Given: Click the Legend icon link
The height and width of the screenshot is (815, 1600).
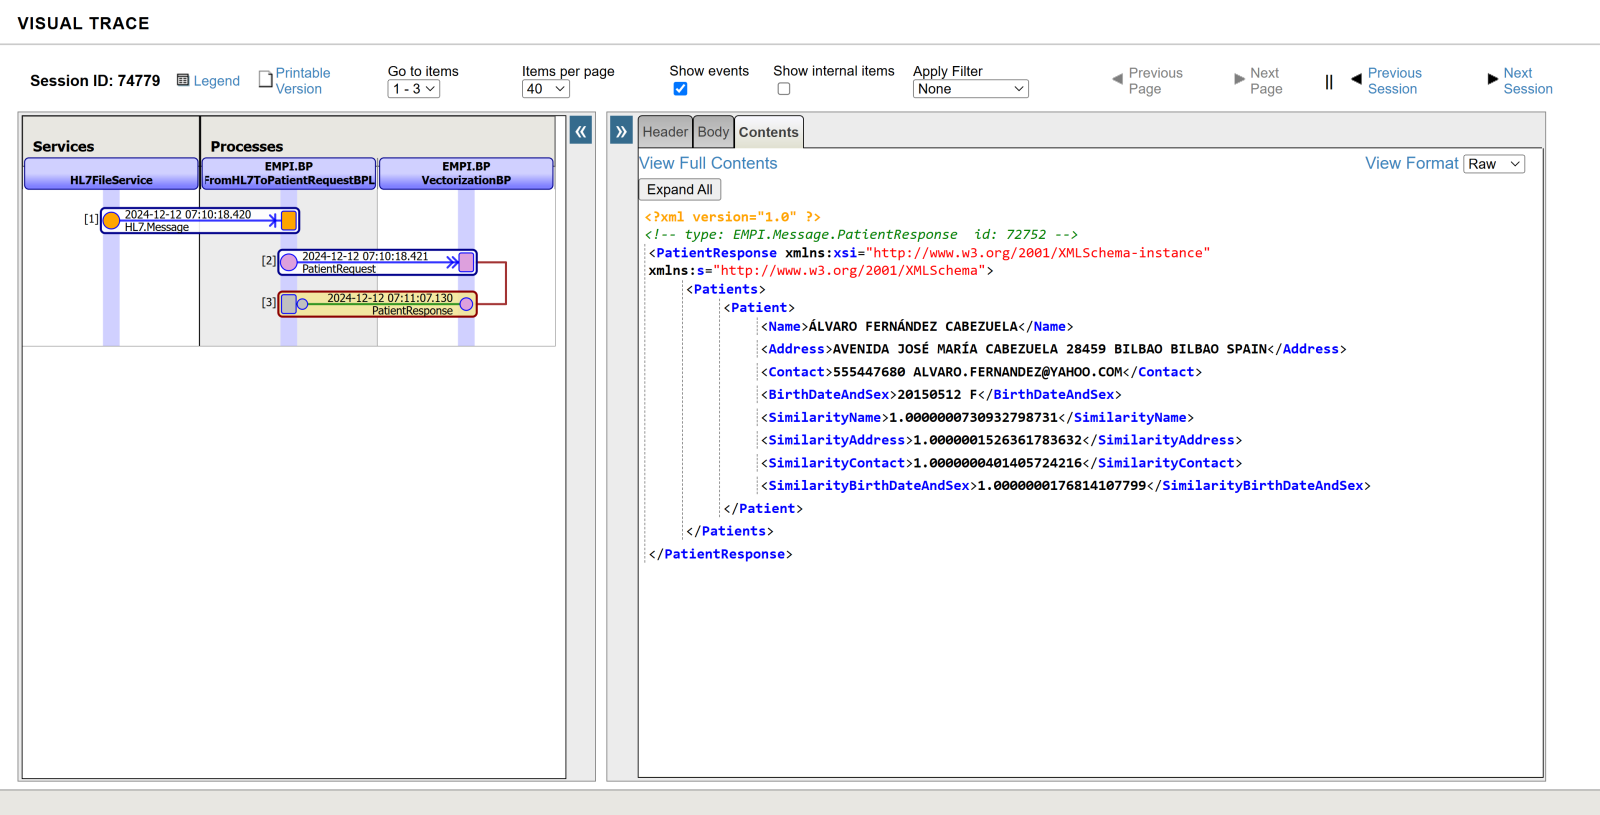Looking at the screenshot, I should coord(183,80).
